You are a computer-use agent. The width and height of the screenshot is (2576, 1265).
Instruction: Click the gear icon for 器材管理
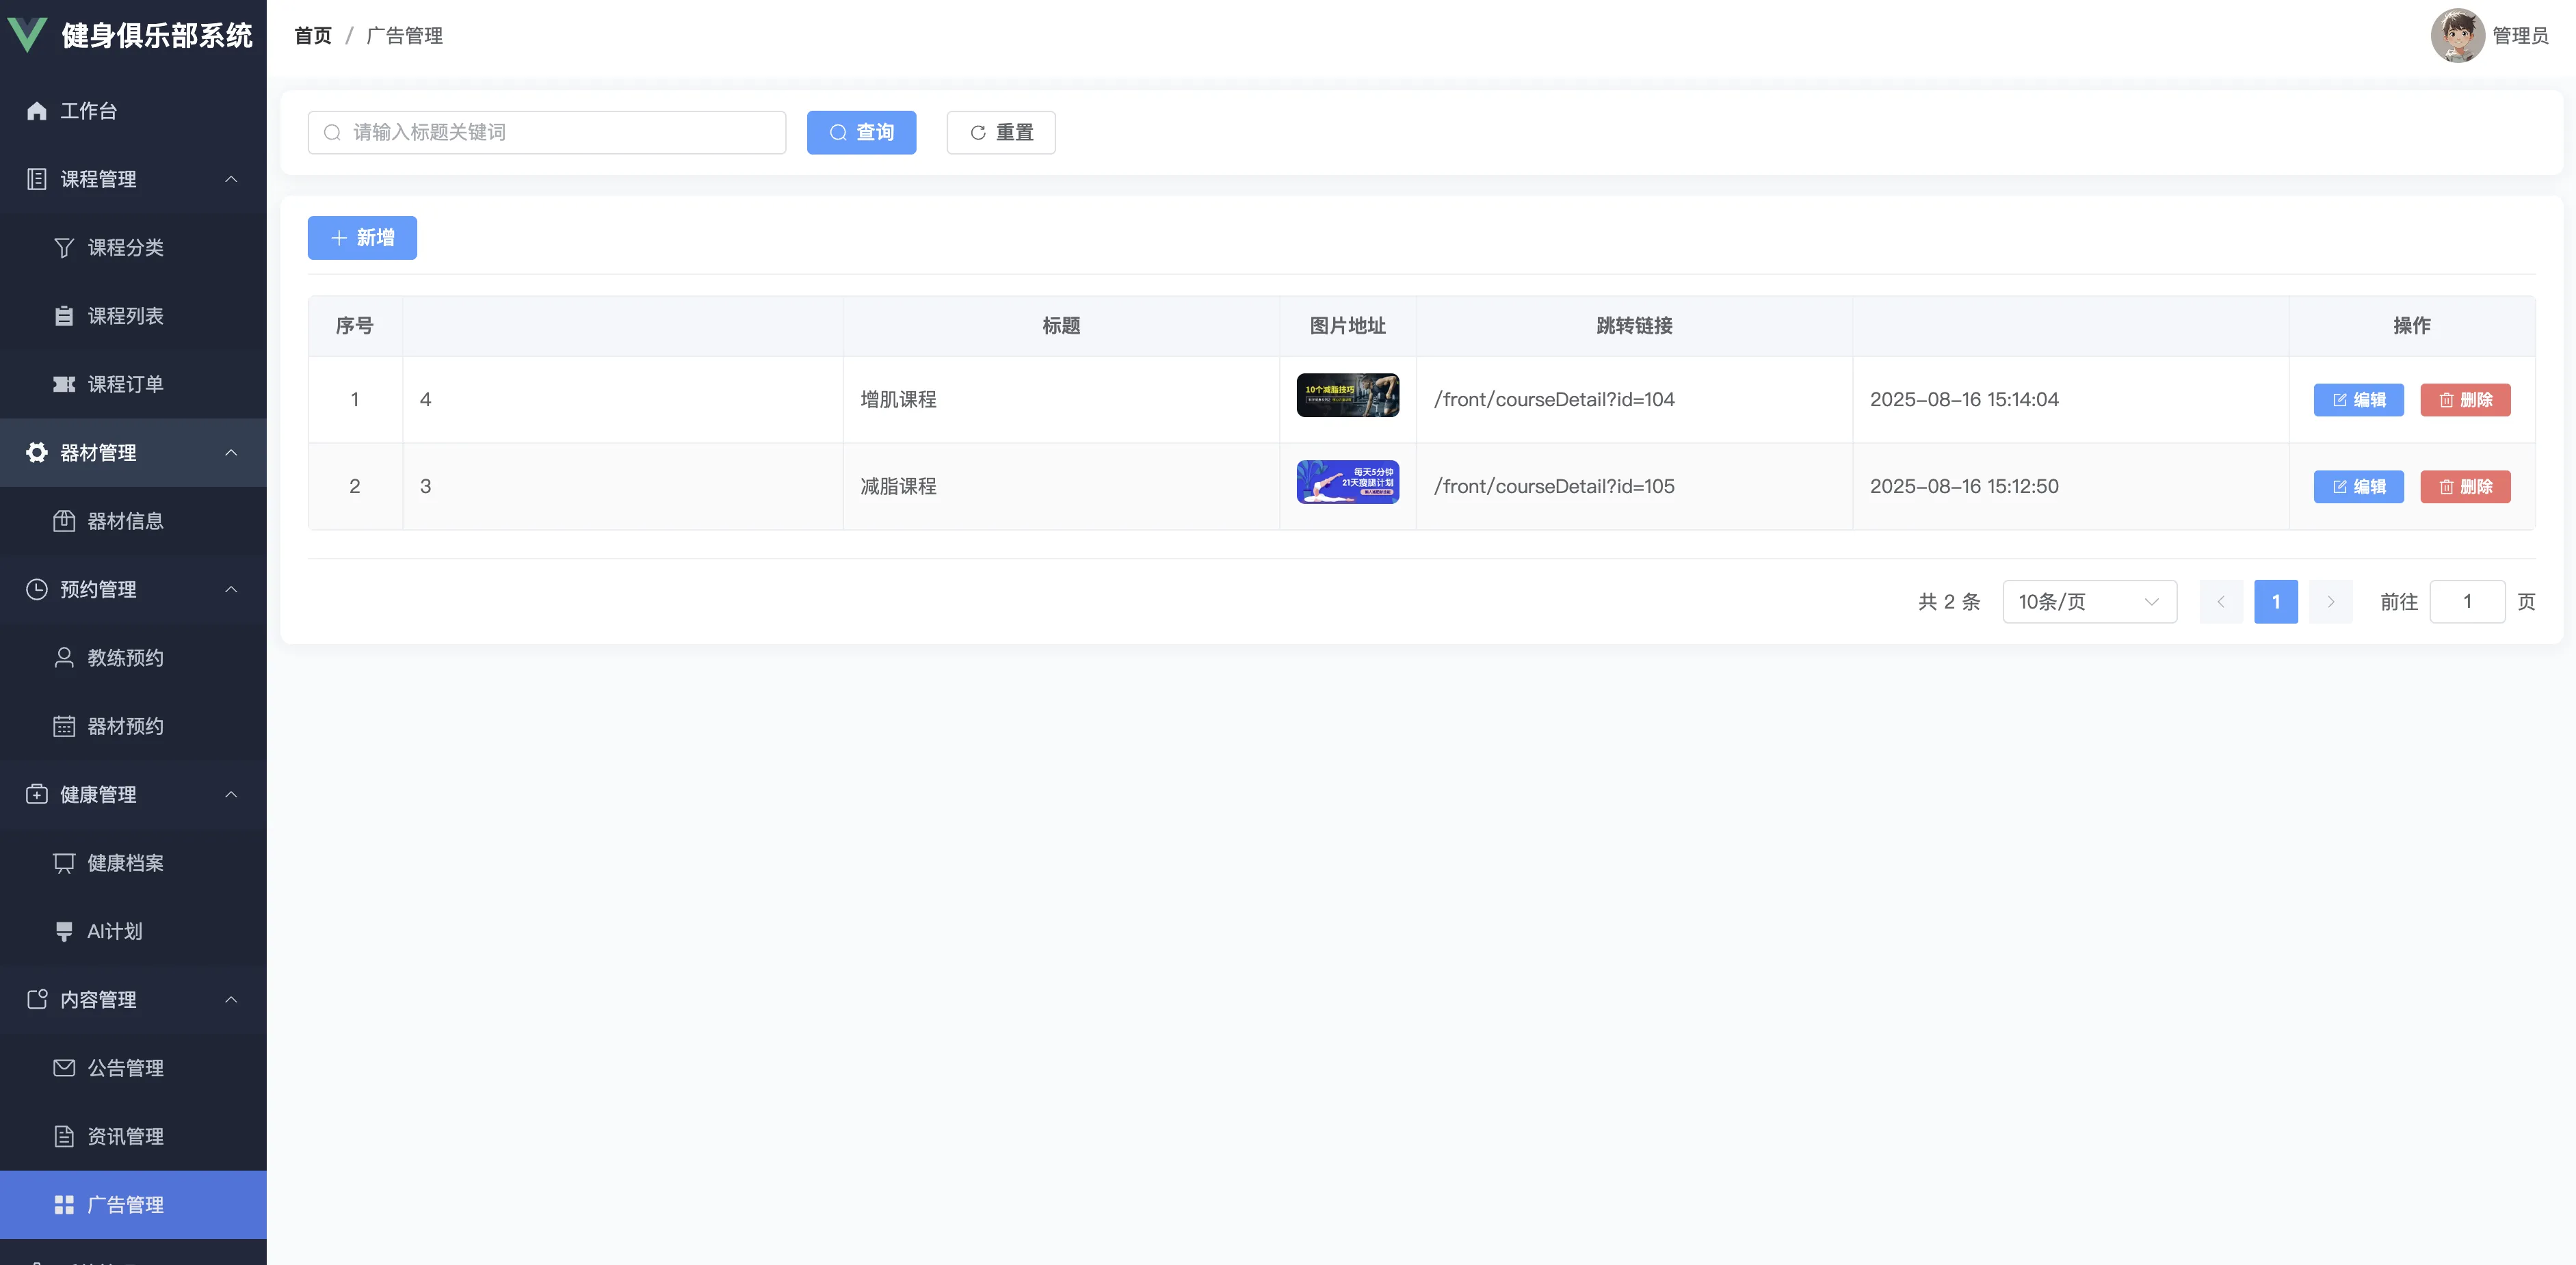37,453
